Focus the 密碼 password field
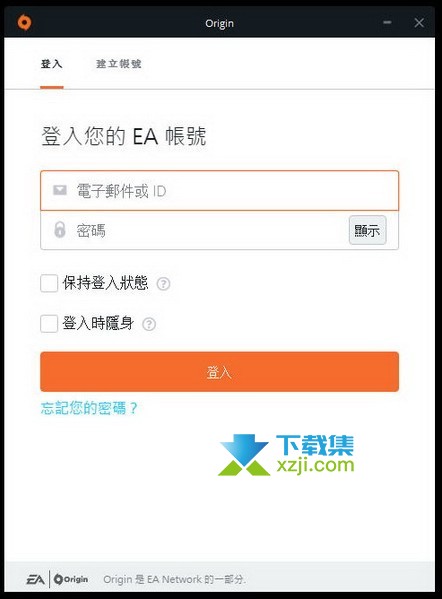Image resolution: width=442 pixels, height=599 pixels. 194,230
